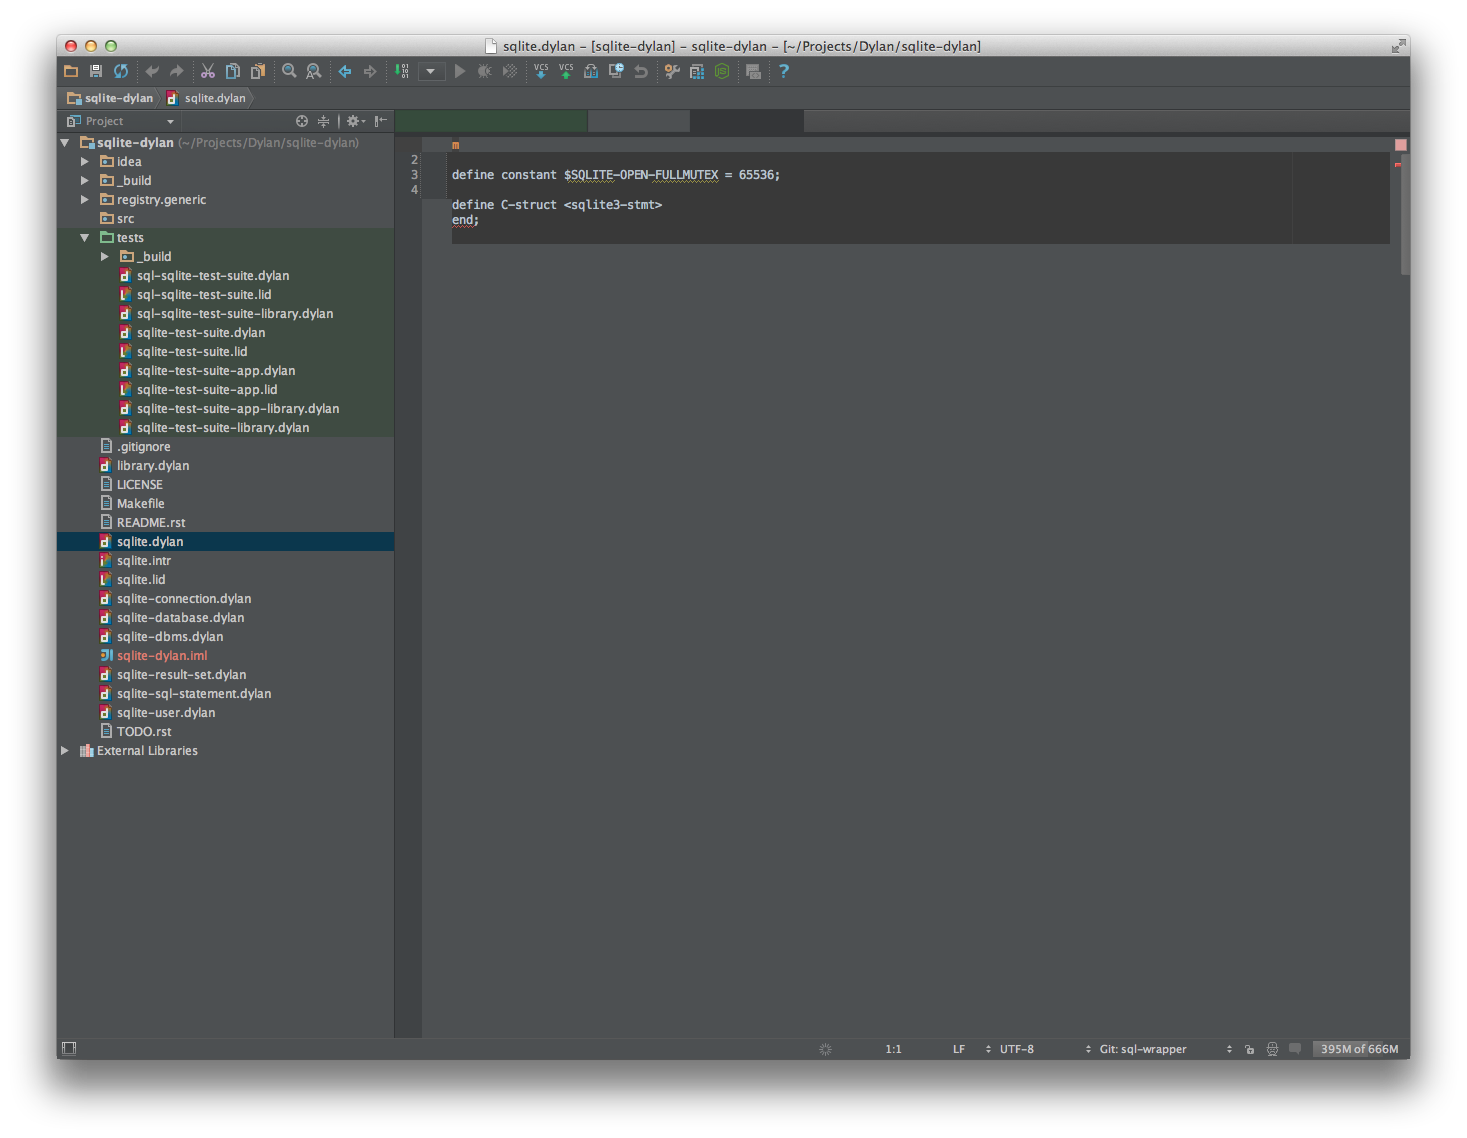Navigate forward with right arrow icon
The width and height of the screenshot is (1467, 1138).
pos(370,71)
